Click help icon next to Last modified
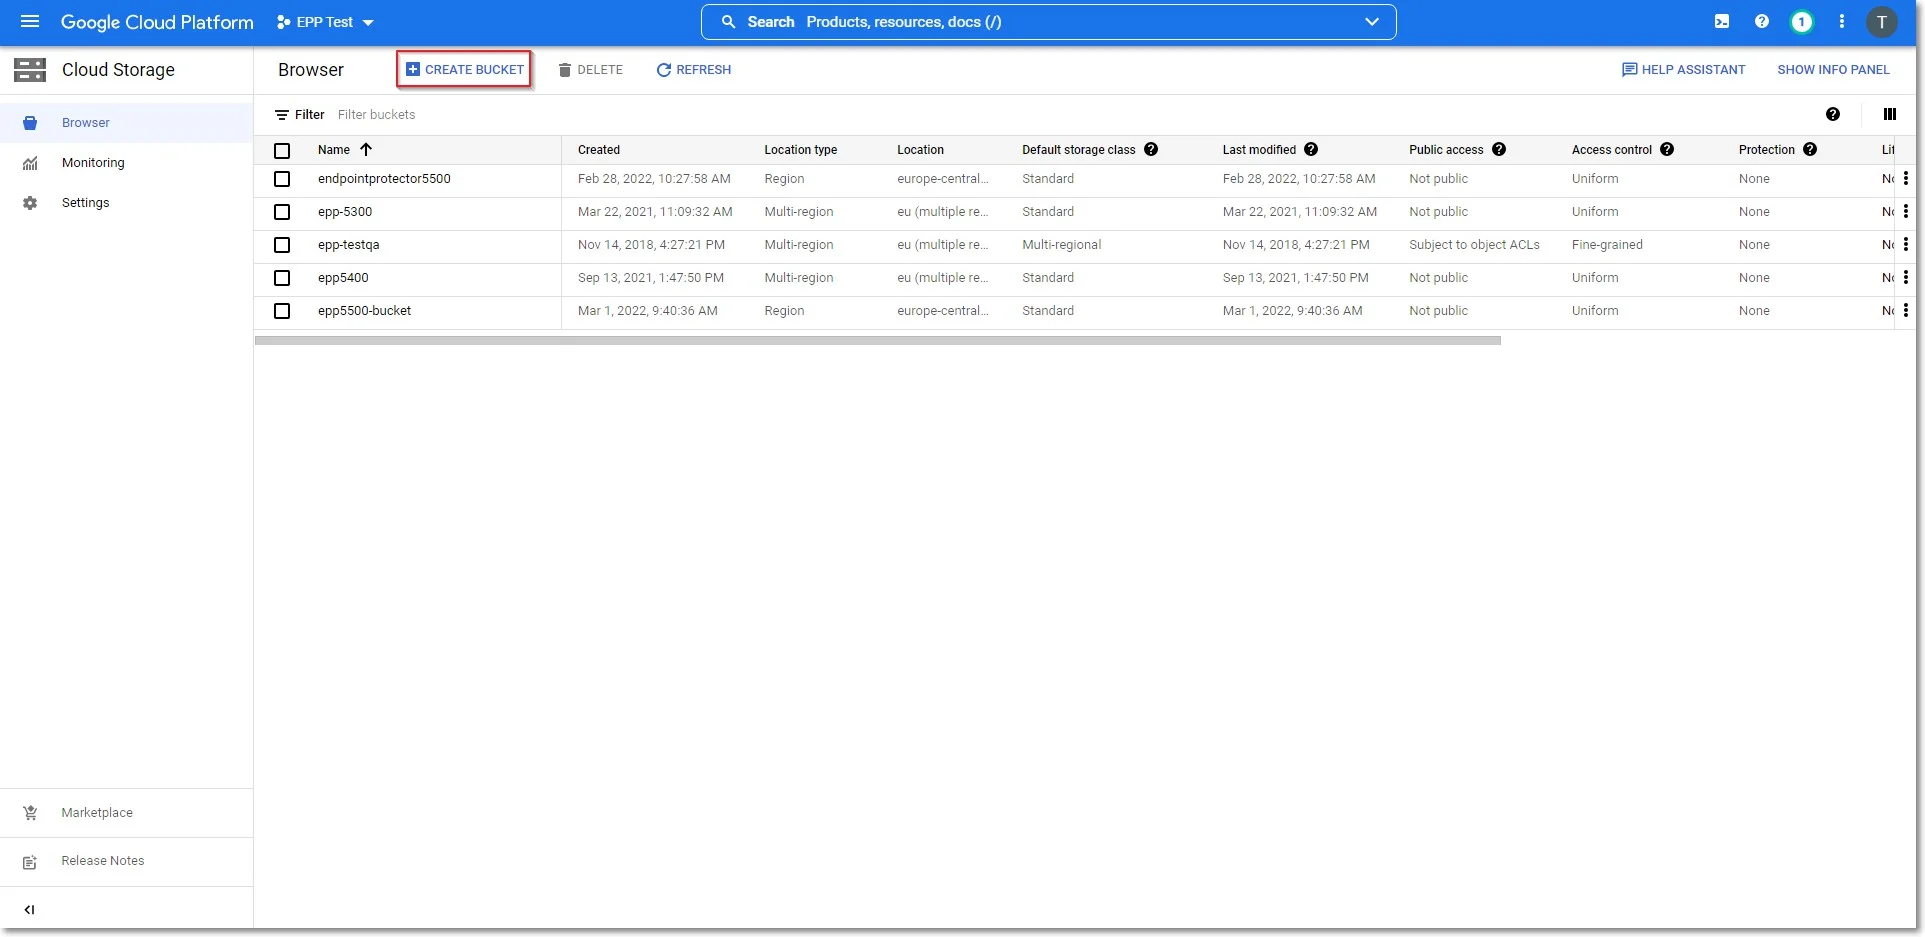The height and width of the screenshot is (937, 1925). (1311, 149)
